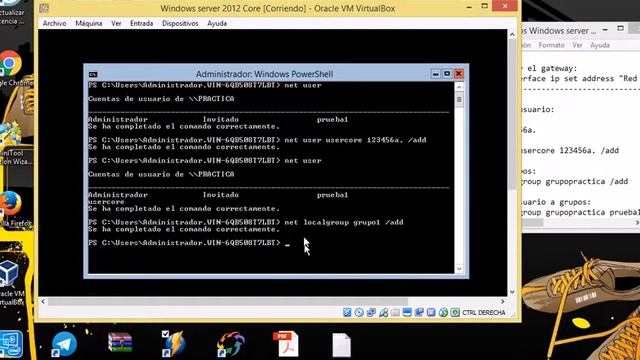Viewport: 640px width, 360px height.
Task: Maximize the PowerShell window
Action: pos(447,74)
